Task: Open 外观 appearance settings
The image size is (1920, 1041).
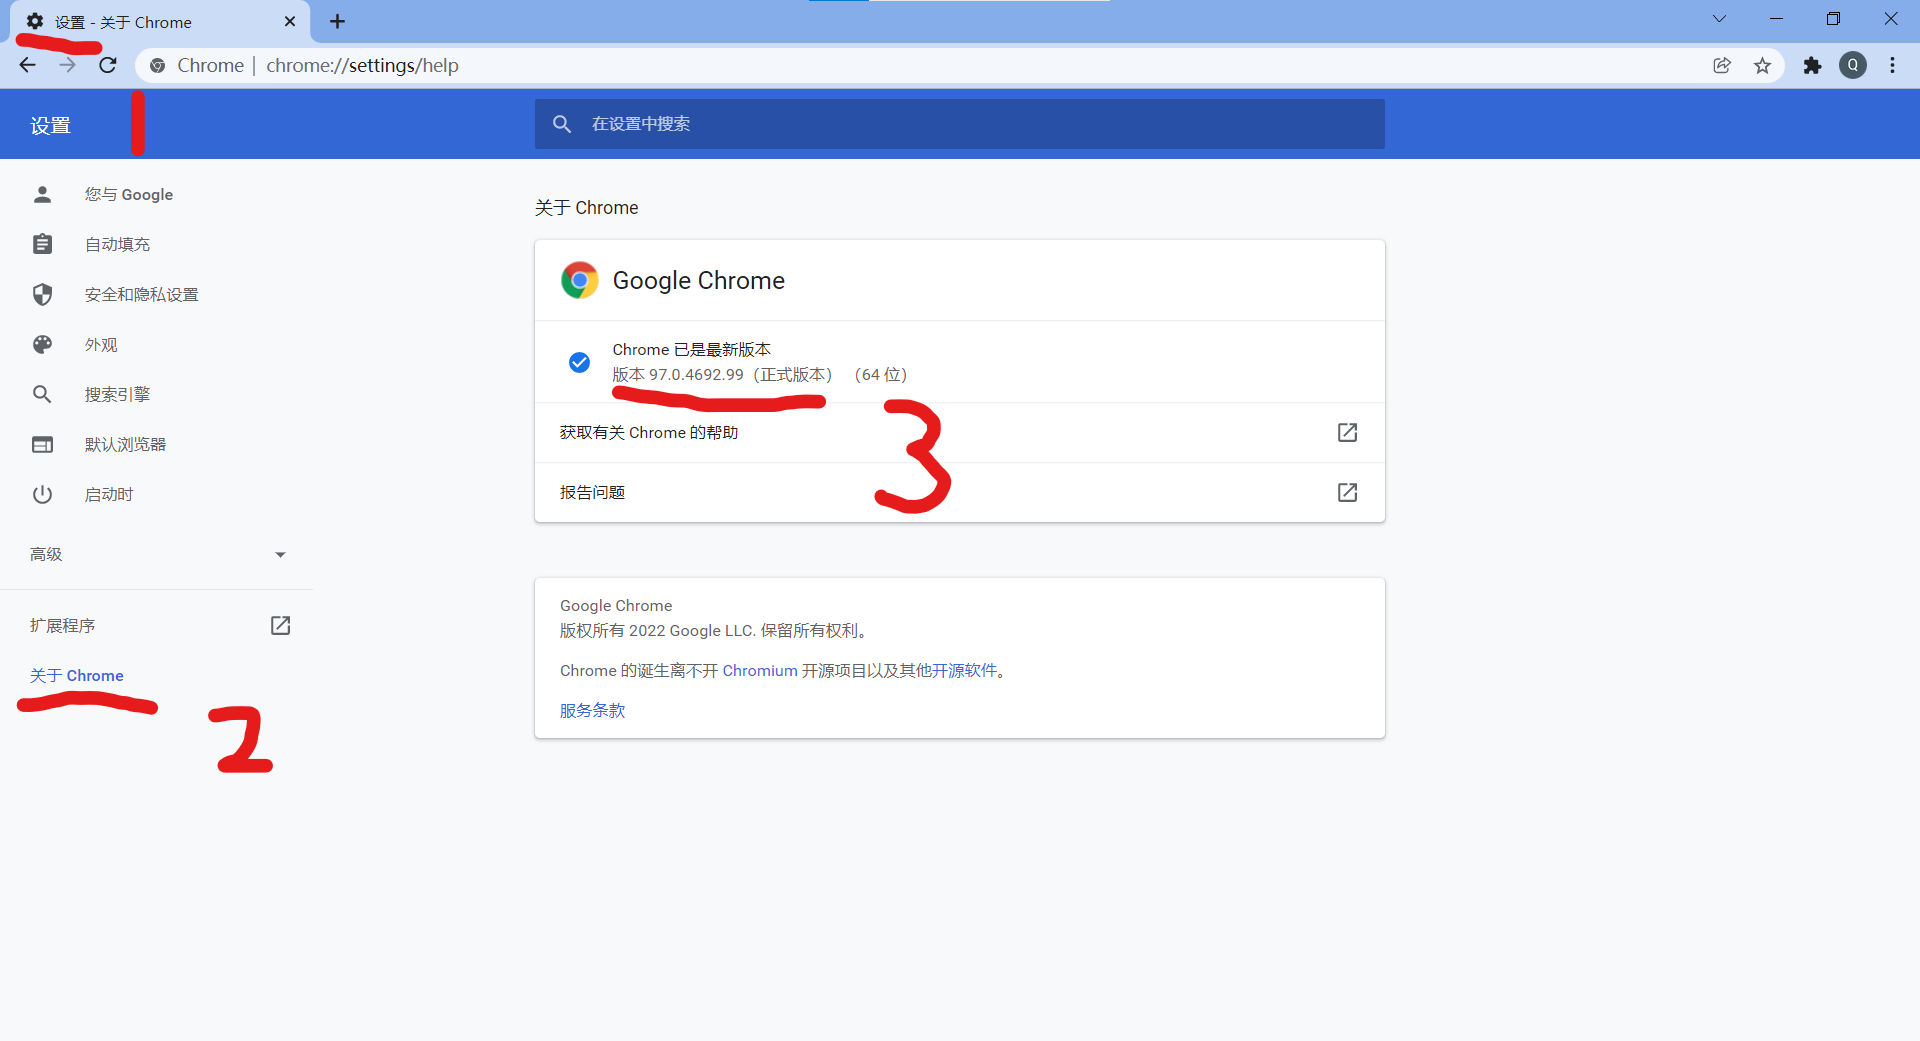Action: [x=101, y=344]
